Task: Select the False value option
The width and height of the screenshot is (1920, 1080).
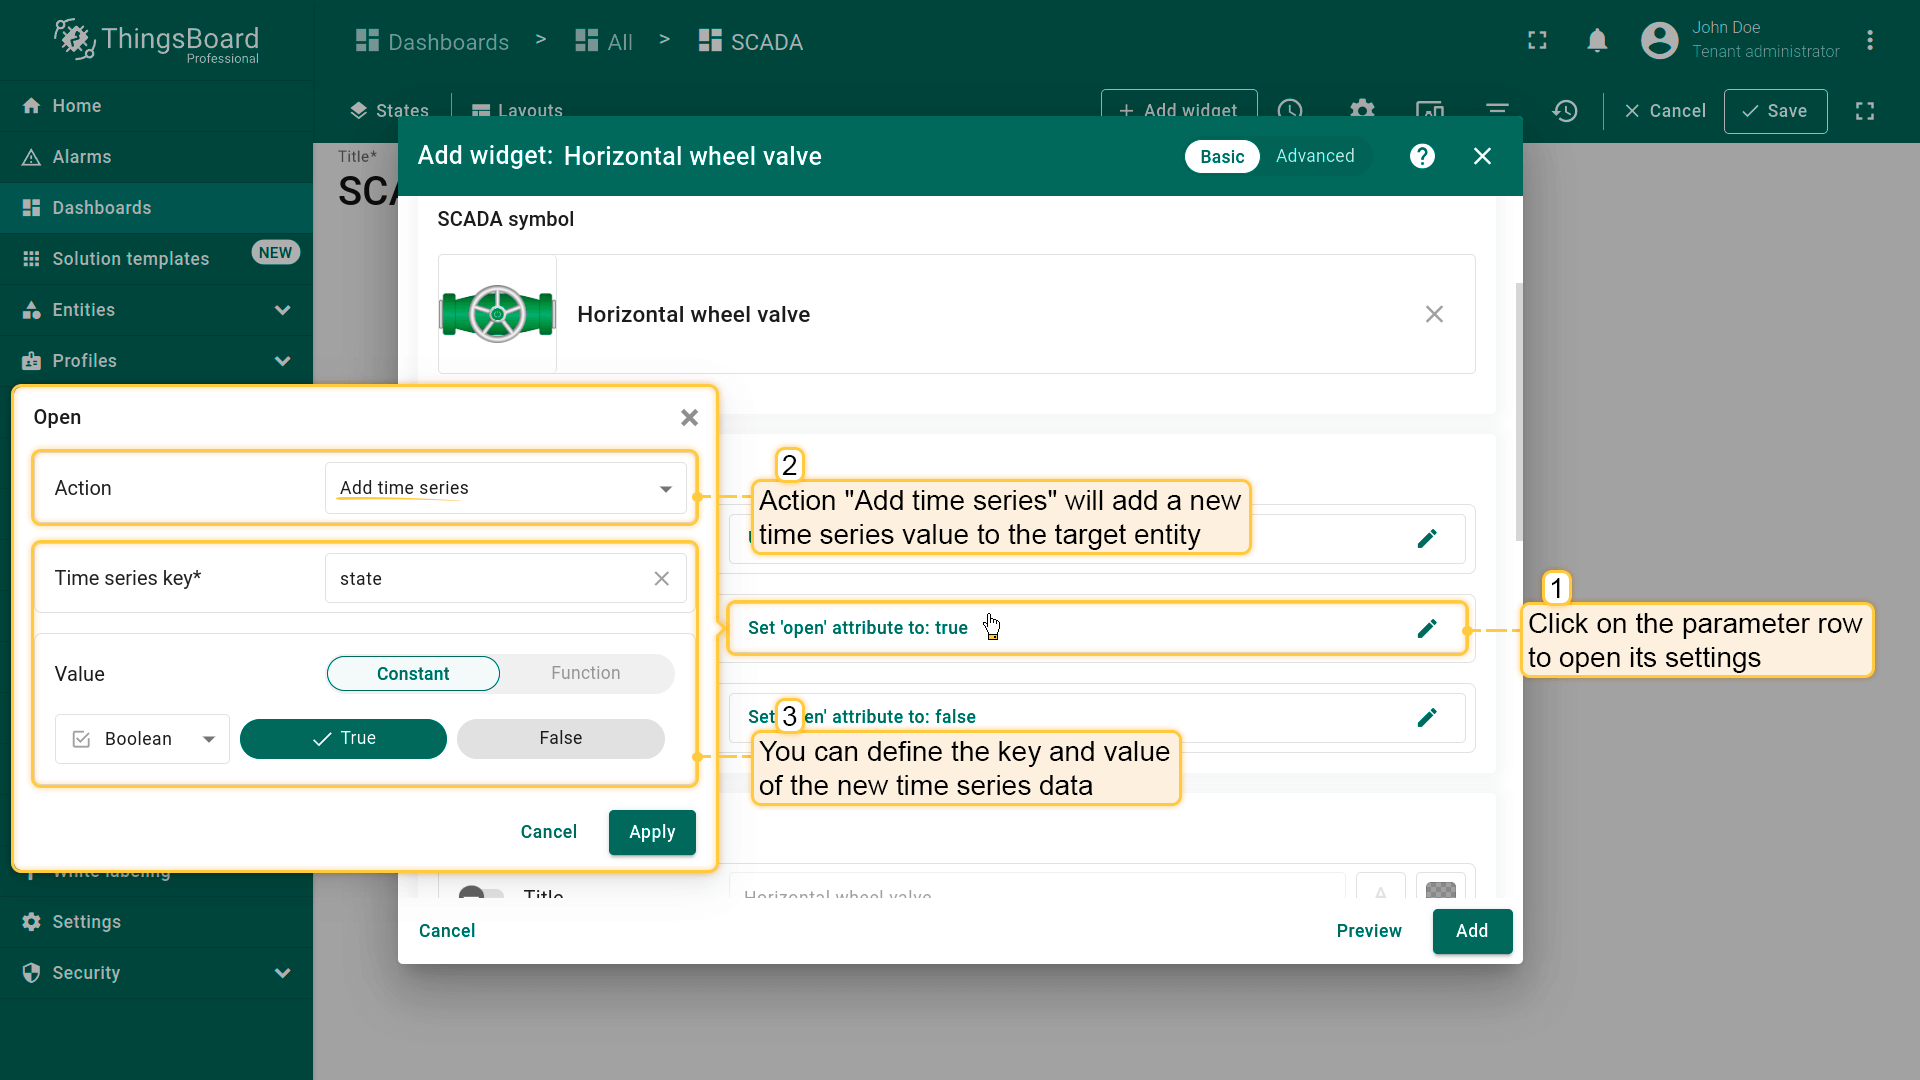Action: [x=560, y=738]
